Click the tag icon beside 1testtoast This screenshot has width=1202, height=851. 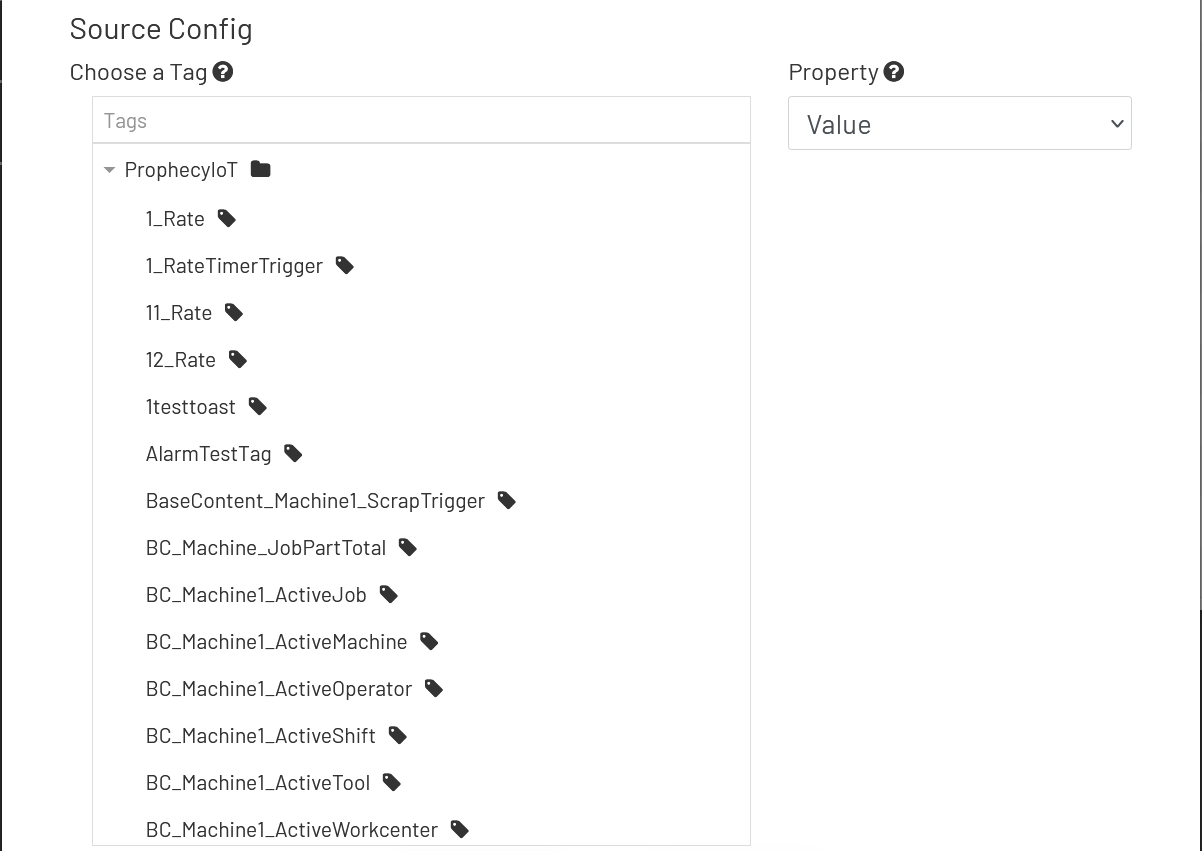pyautogui.click(x=256, y=405)
